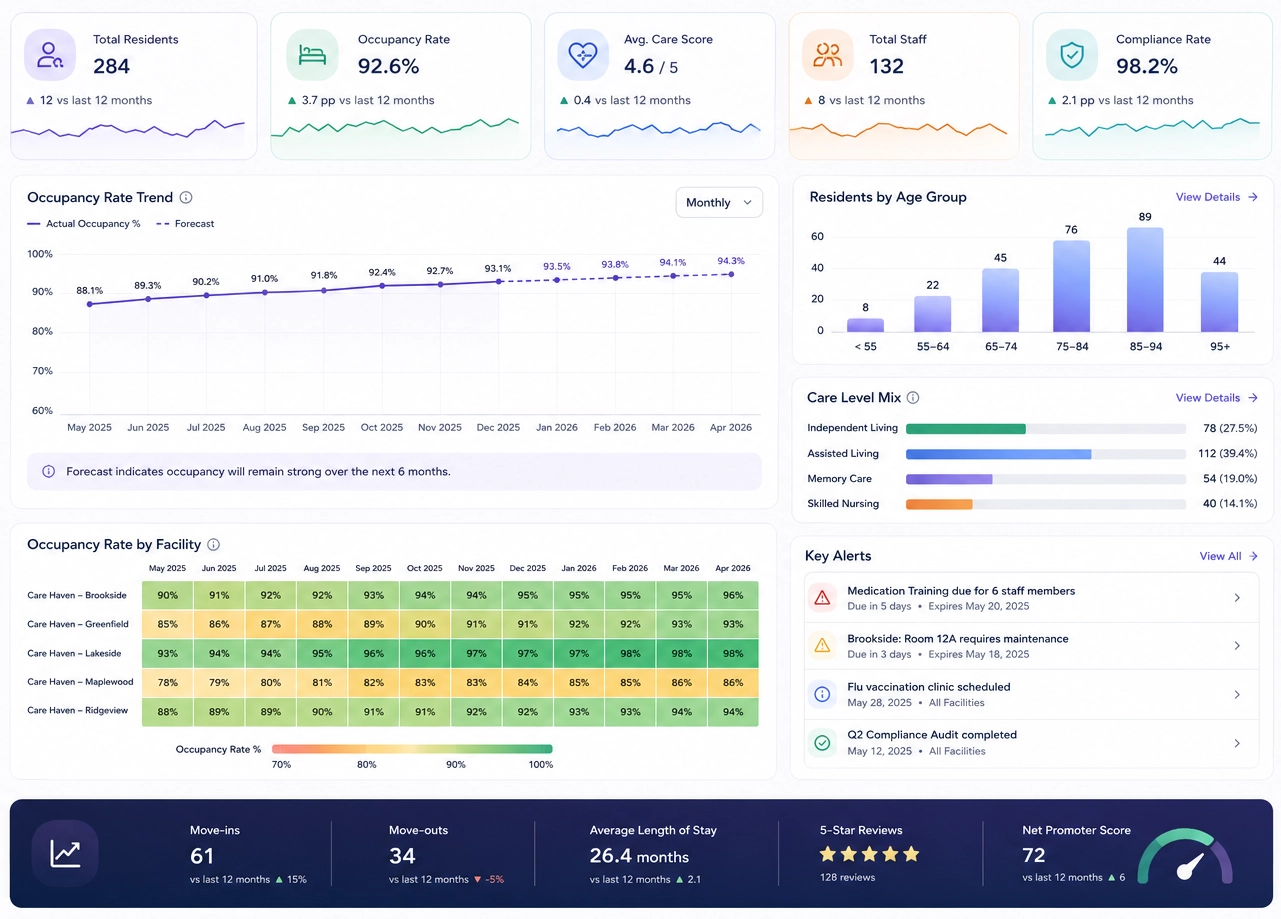This screenshot has height=919, width=1281.
Task: Open info tooltip beside Occupancy Rate by Facility
Action: (x=213, y=545)
